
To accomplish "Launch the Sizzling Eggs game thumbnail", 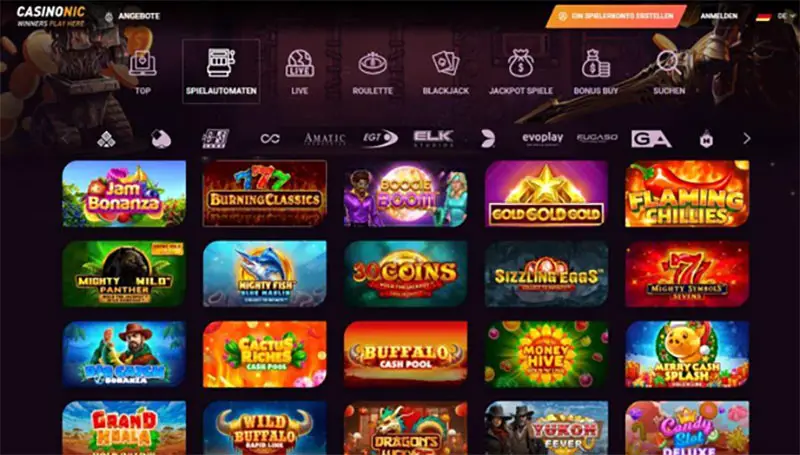I will click(546, 274).
